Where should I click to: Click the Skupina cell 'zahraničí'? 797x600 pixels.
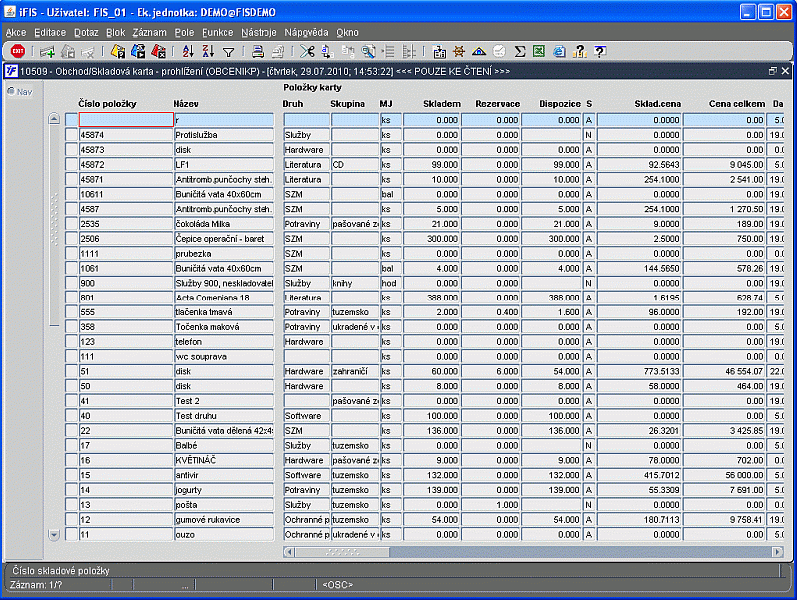[355, 371]
